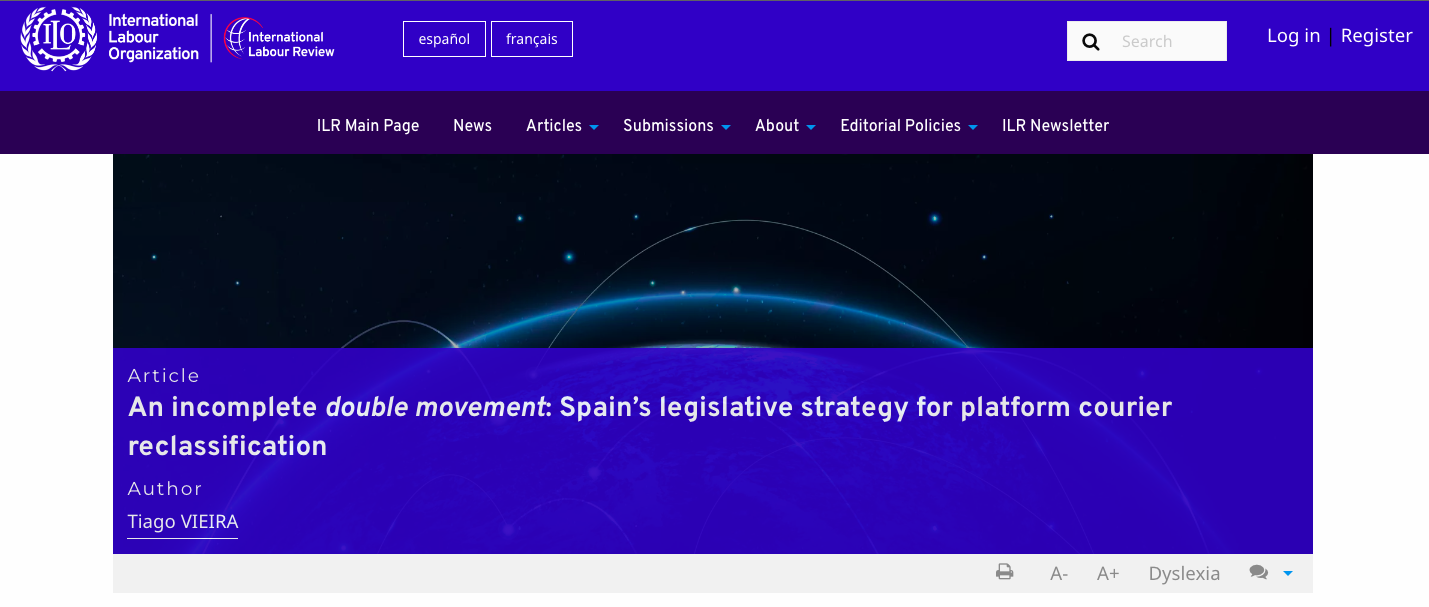Decrease font size with A- control
The image size is (1429, 607).
pyautogui.click(x=1059, y=574)
